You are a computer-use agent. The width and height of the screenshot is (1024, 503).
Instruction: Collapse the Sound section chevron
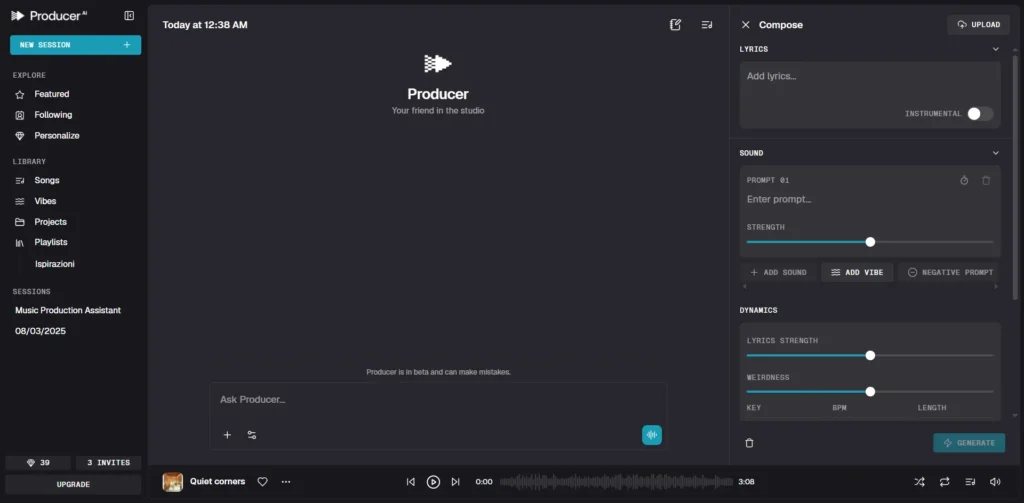click(995, 153)
